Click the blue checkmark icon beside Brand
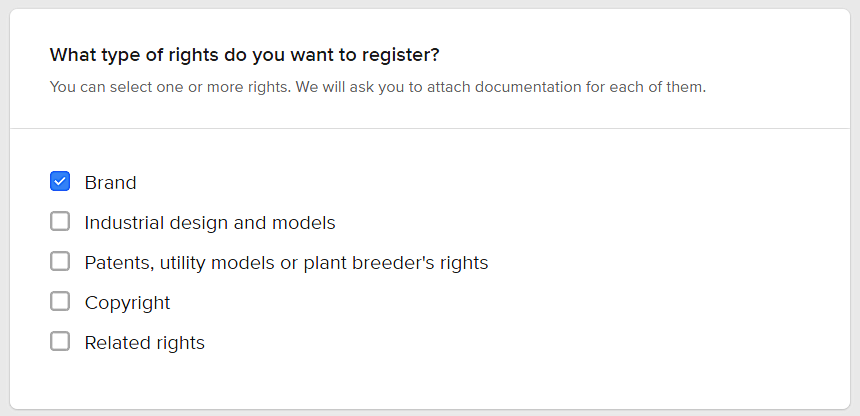This screenshot has width=860, height=416. pos(60,182)
